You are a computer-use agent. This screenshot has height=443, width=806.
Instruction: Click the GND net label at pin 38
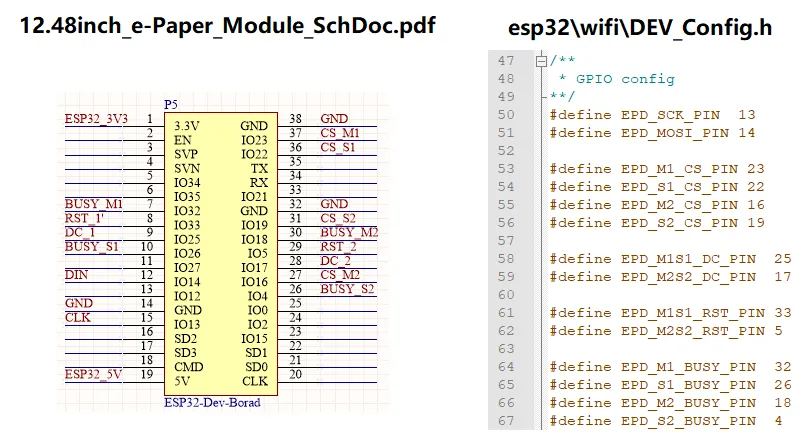(x=334, y=119)
